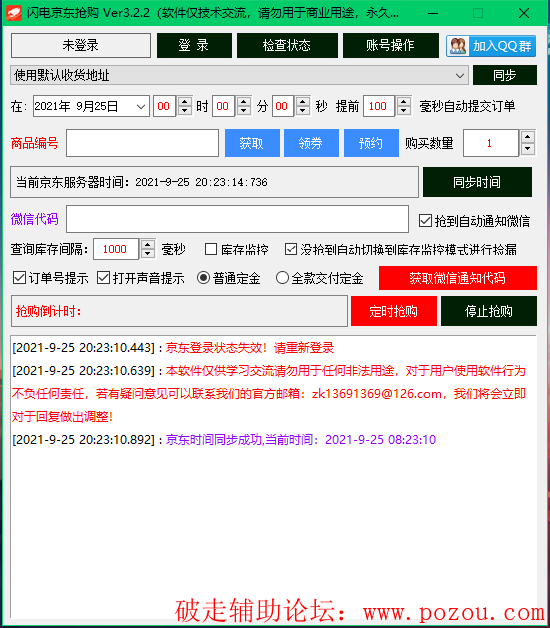Toggle the 抢到自动通知微信 checkbox
Viewport: 550px width, 628px height.
pyautogui.click(x=425, y=221)
